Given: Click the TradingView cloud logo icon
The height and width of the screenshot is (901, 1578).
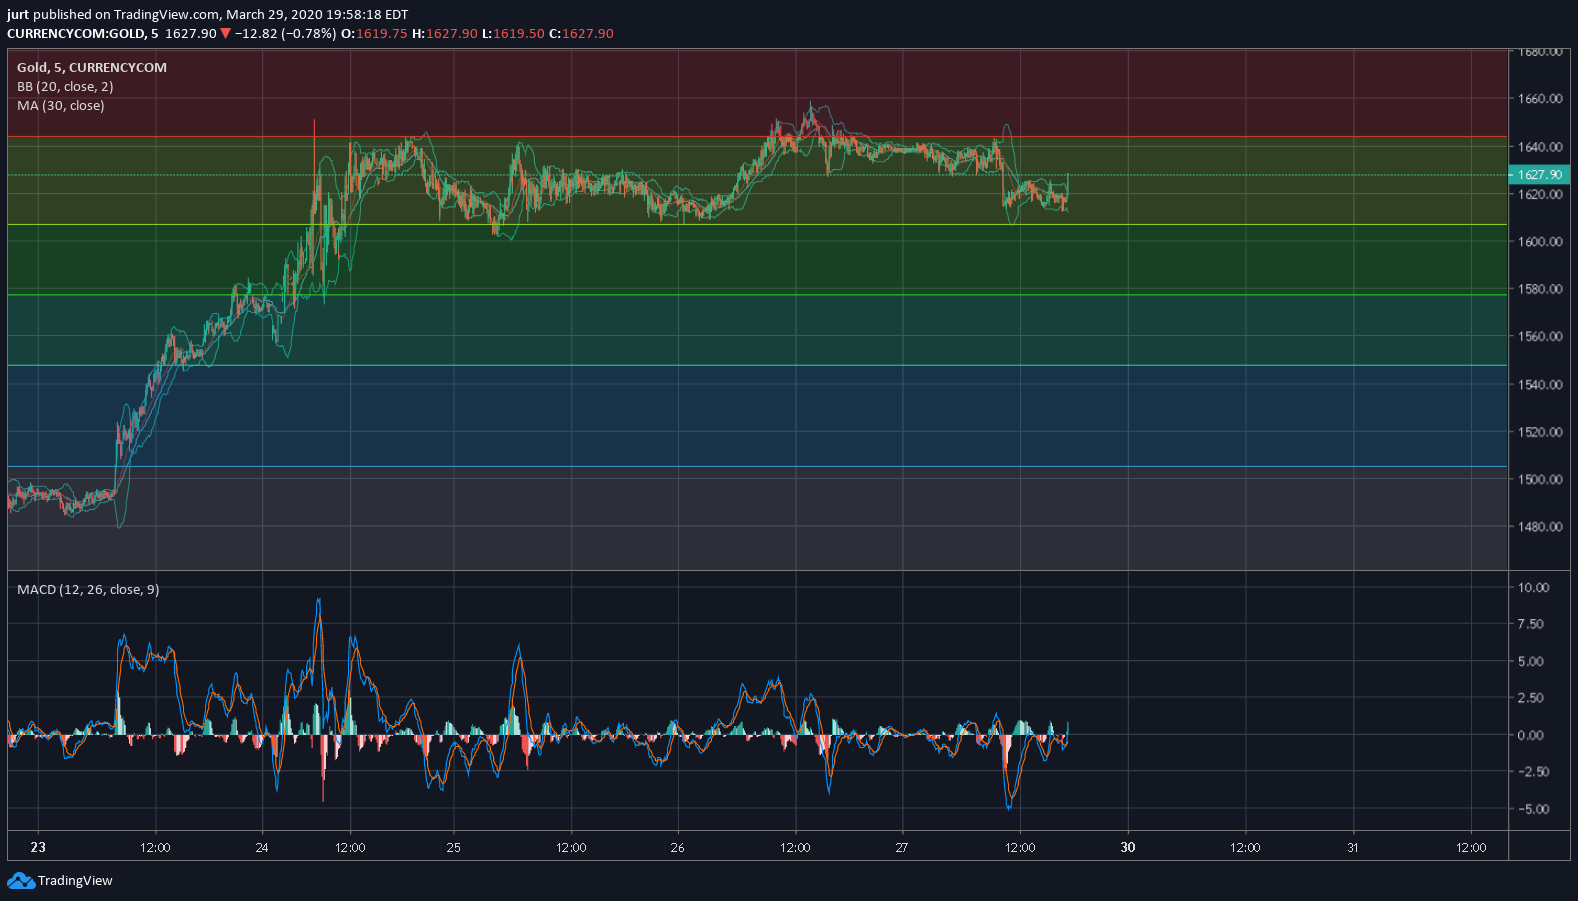Looking at the screenshot, I should click(20, 881).
